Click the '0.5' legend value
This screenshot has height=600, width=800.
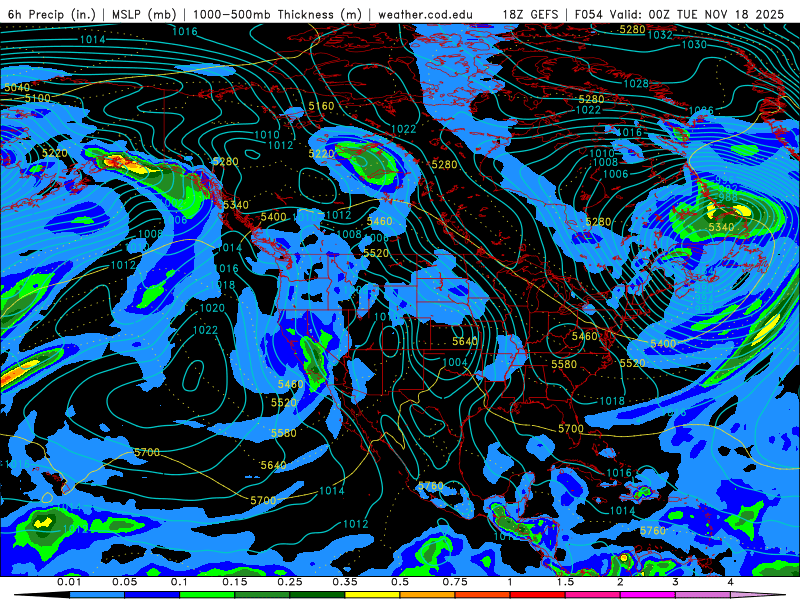point(400,582)
